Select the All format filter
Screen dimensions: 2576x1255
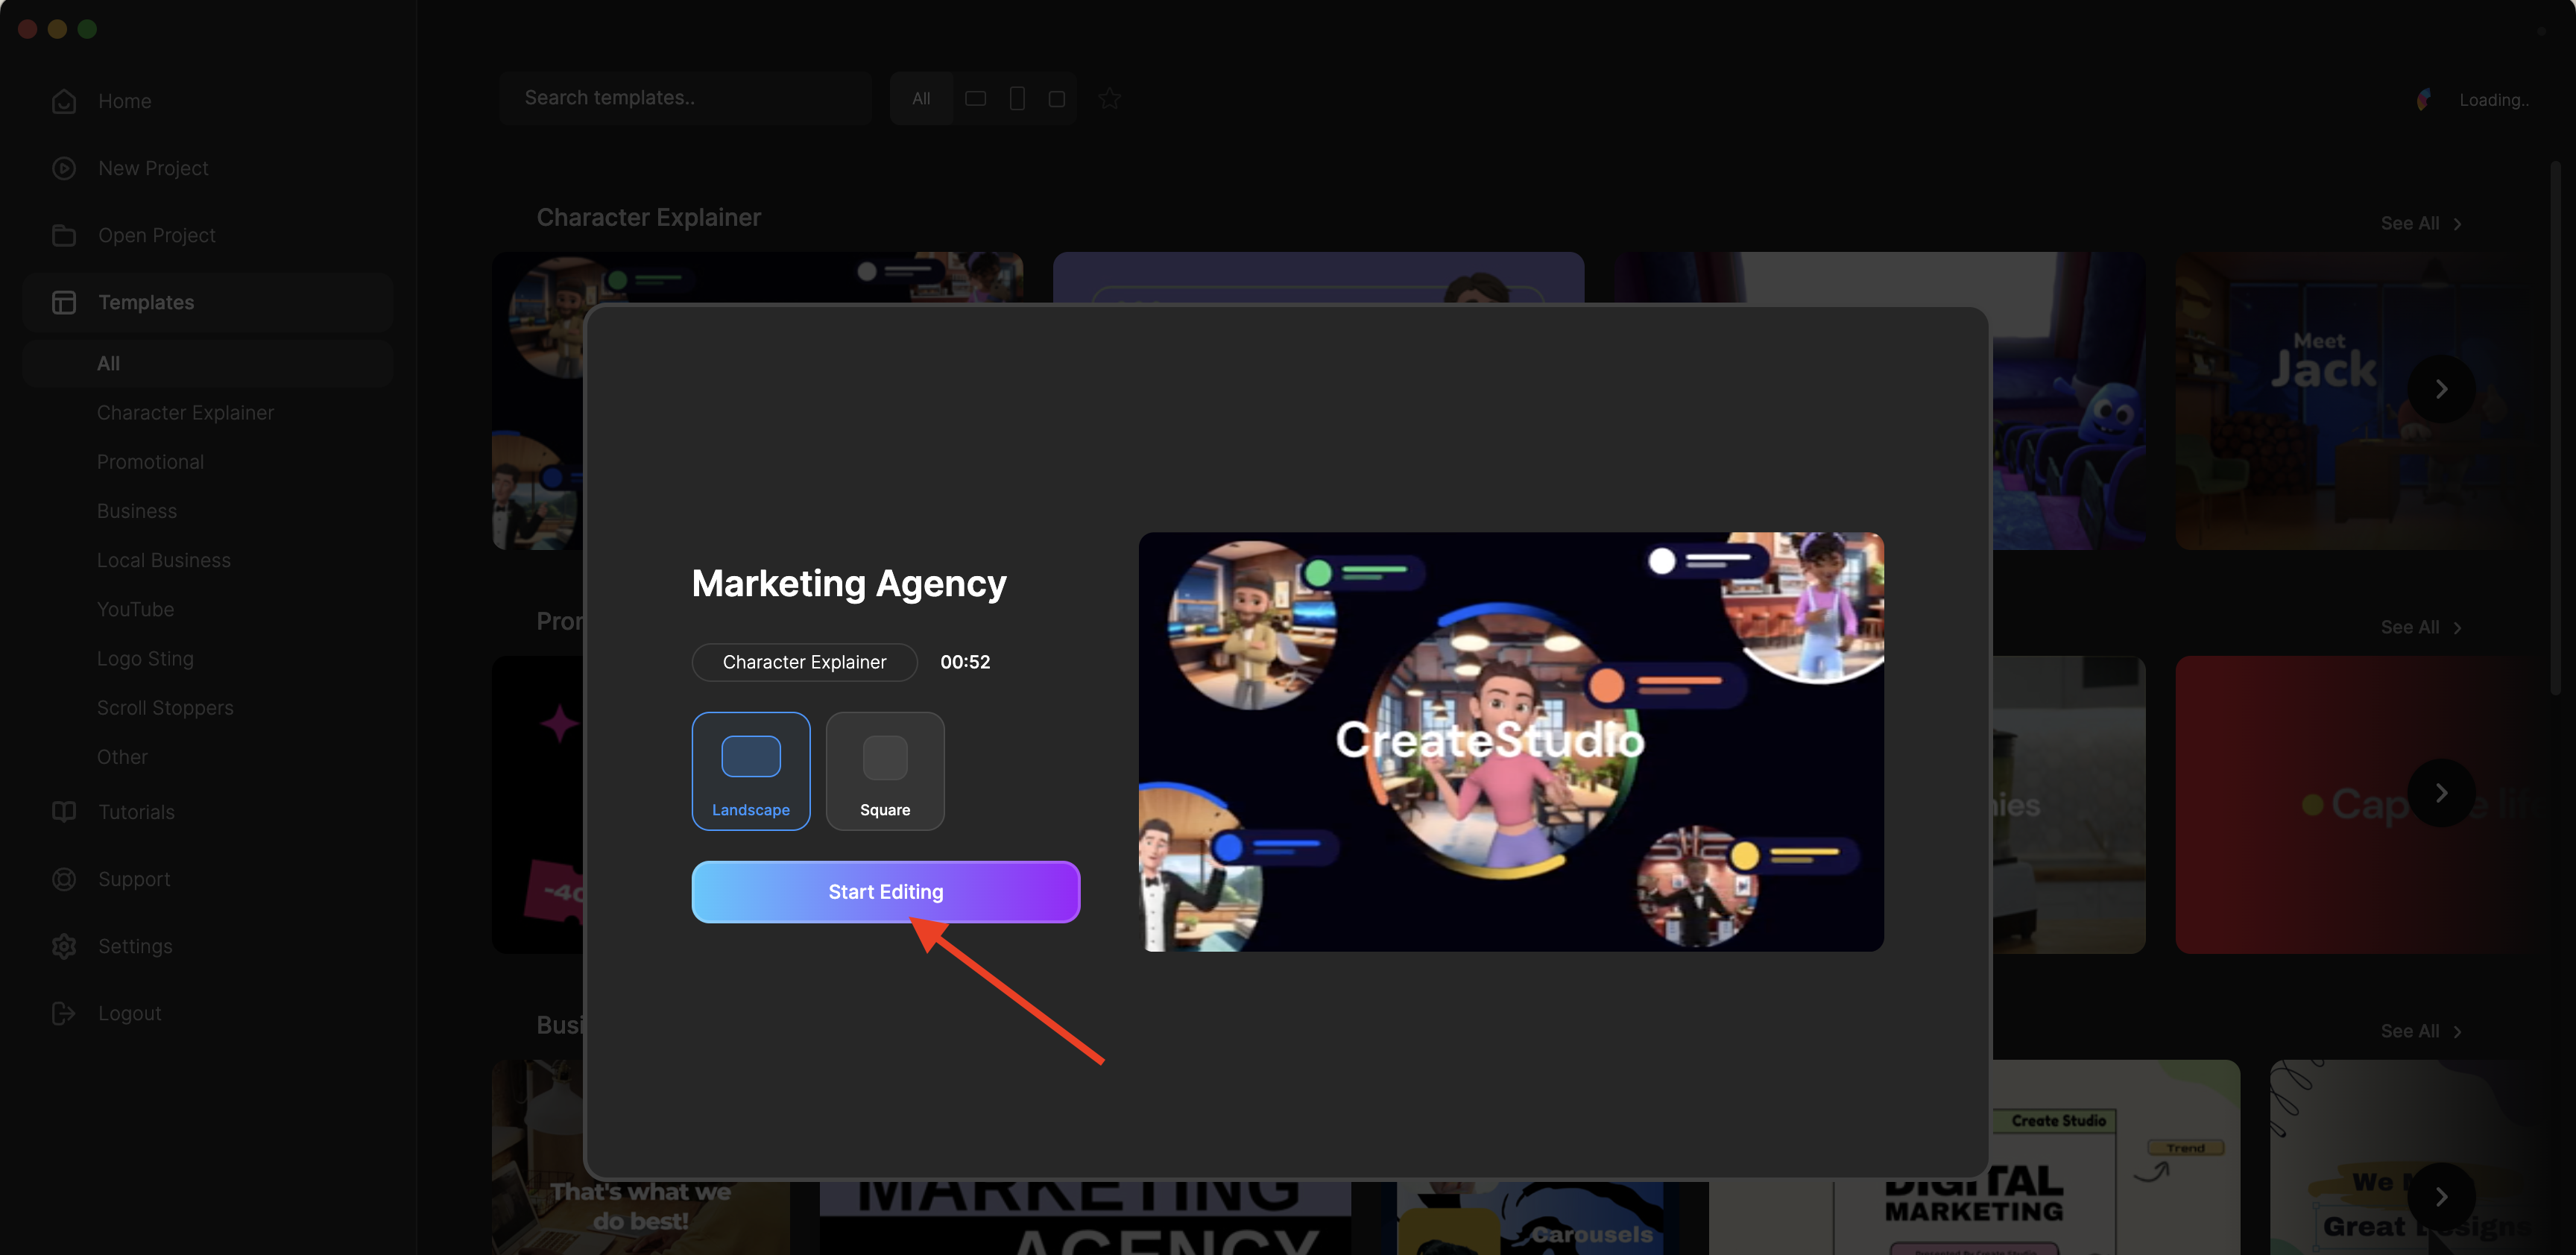pyautogui.click(x=921, y=98)
